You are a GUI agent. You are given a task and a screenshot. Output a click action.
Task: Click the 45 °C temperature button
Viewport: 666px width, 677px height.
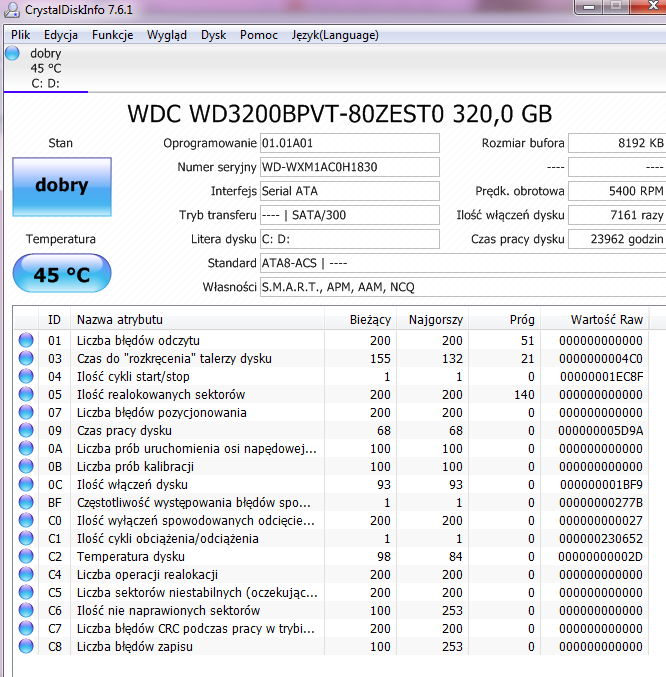pyautogui.click(x=62, y=273)
